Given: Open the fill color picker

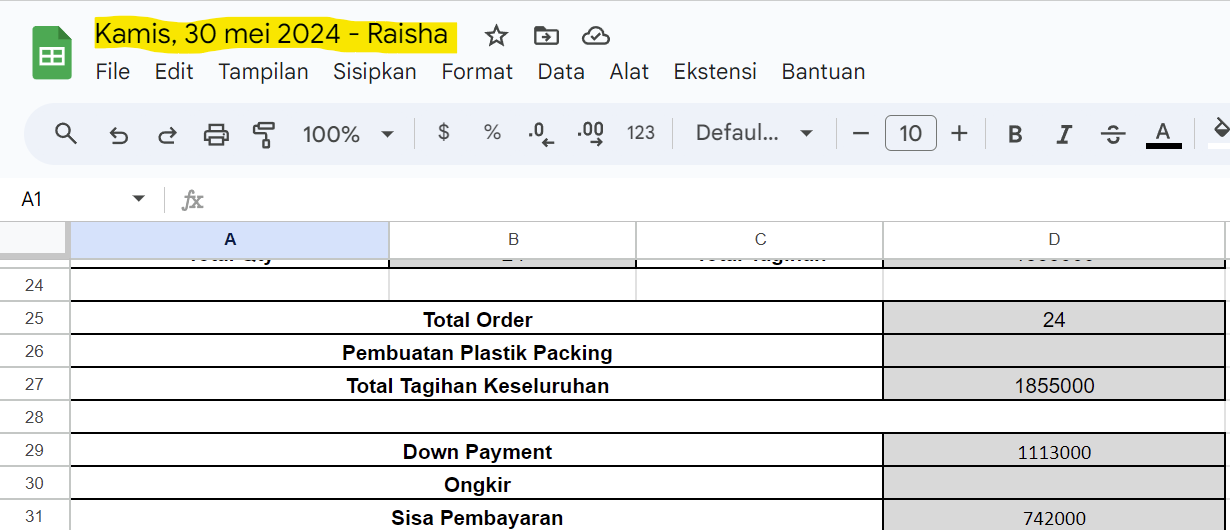Looking at the screenshot, I should coord(1220,134).
